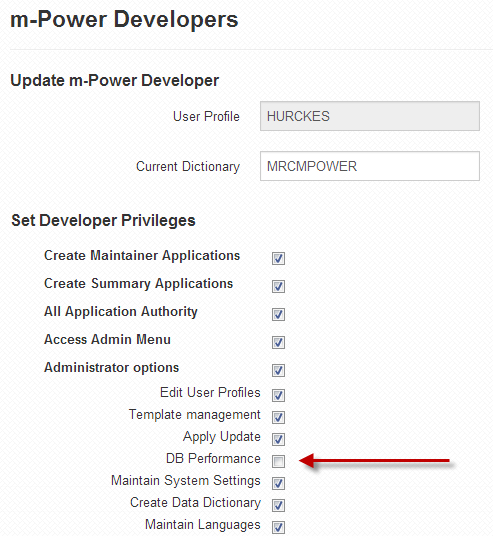Click the Edit User Profiles label
Screen dimensions: 493x536
coord(210,393)
